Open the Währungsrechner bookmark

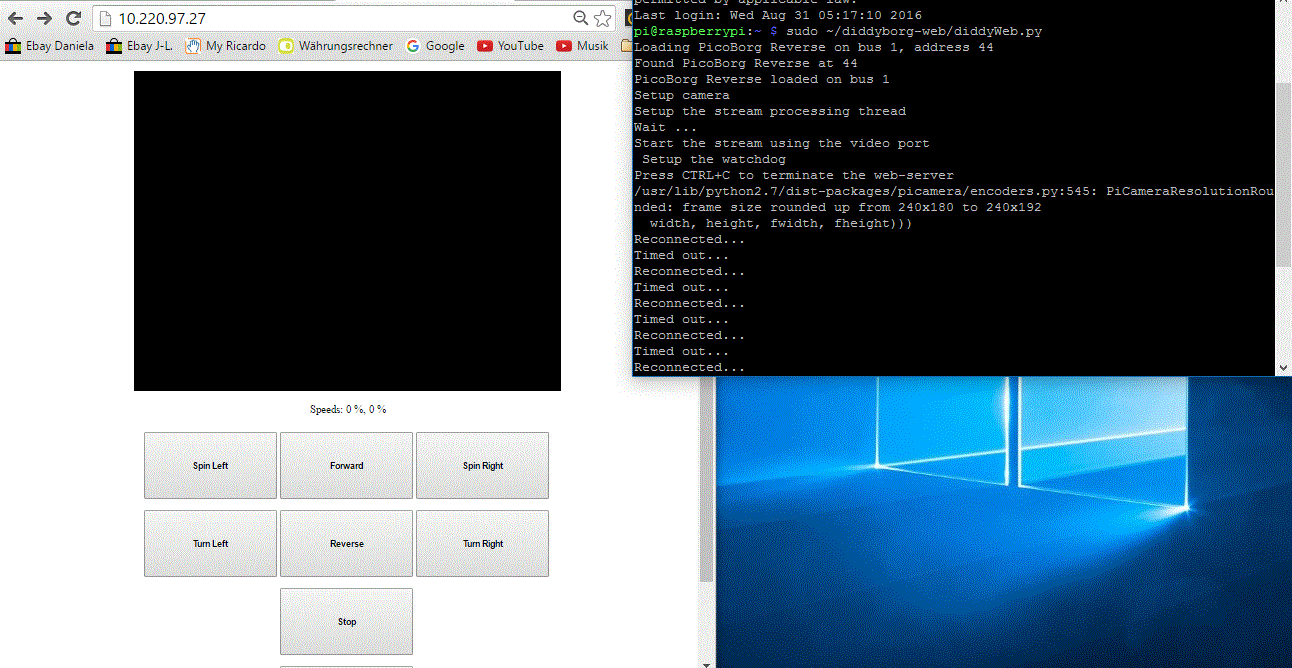335,46
